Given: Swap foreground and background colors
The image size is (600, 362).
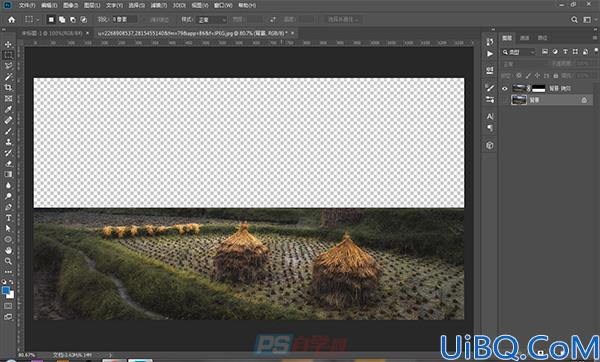Looking at the screenshot, I should pos(11,282).
